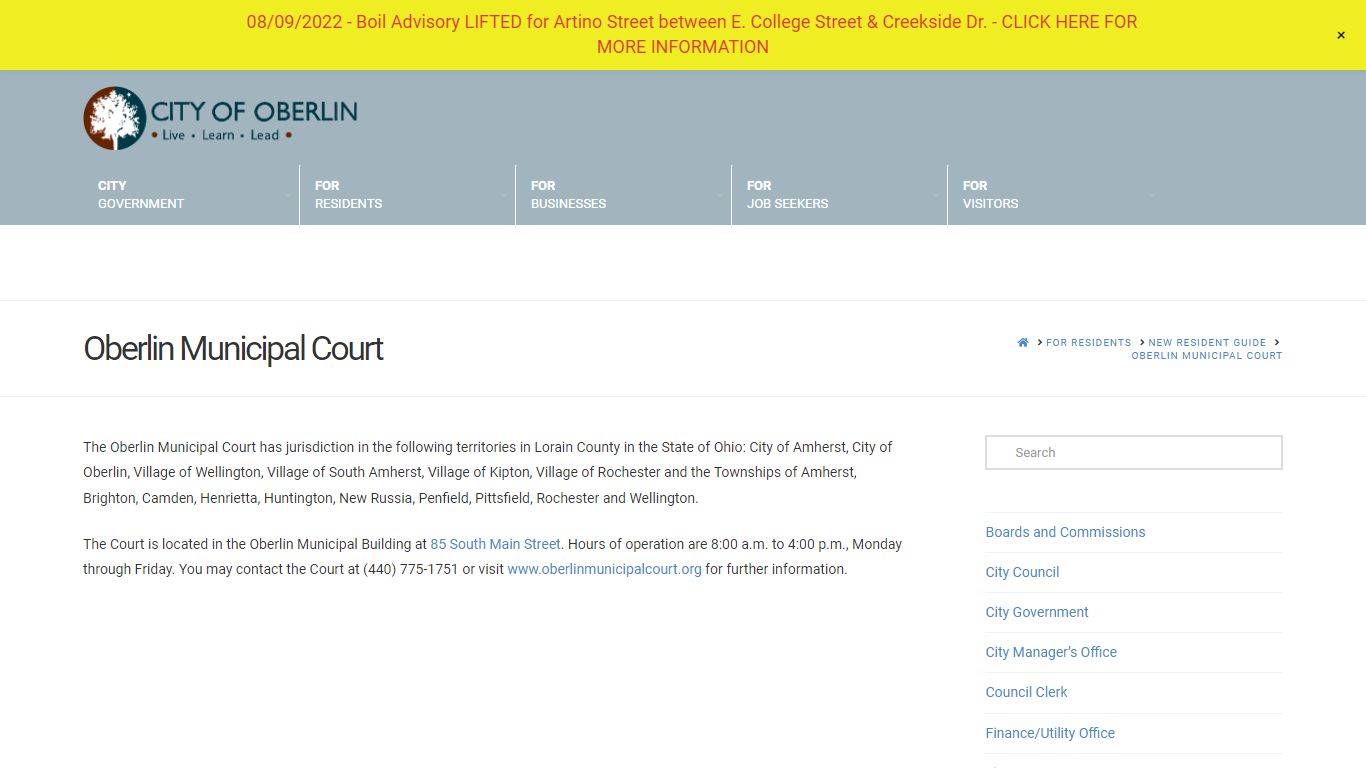The height and width of the screenshot is (768, 1366).
Task: Open the 85 South Main Street link
Action: [x=495, y=544]
